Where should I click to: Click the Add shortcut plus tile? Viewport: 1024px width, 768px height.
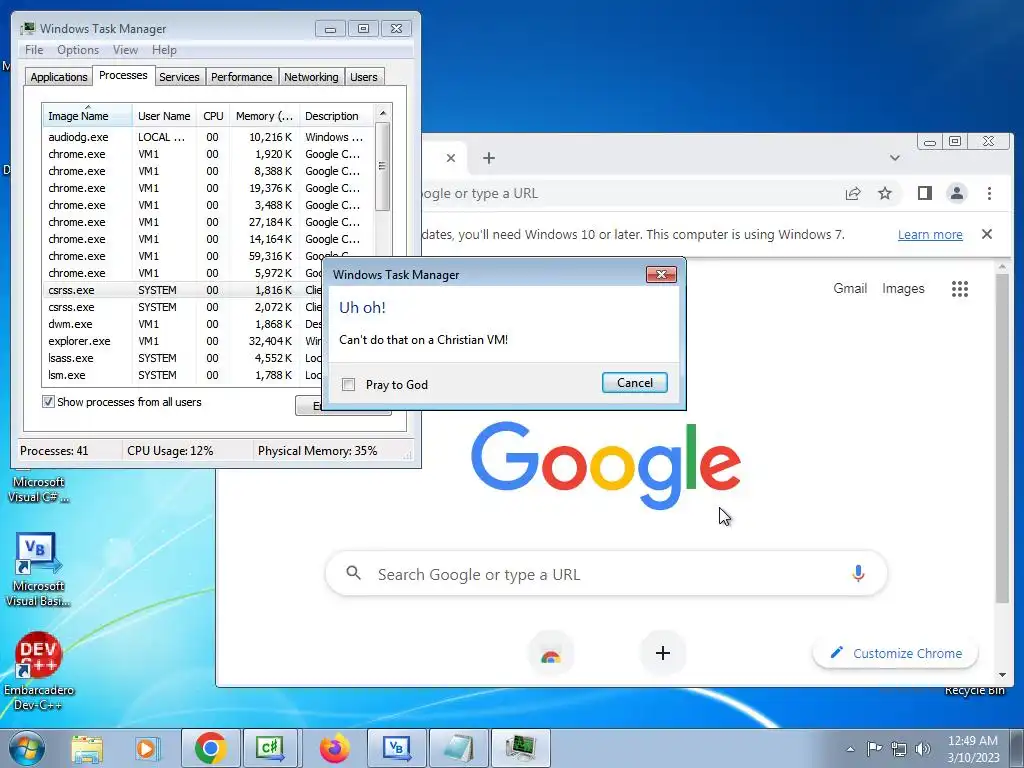[x=662, y=653]
